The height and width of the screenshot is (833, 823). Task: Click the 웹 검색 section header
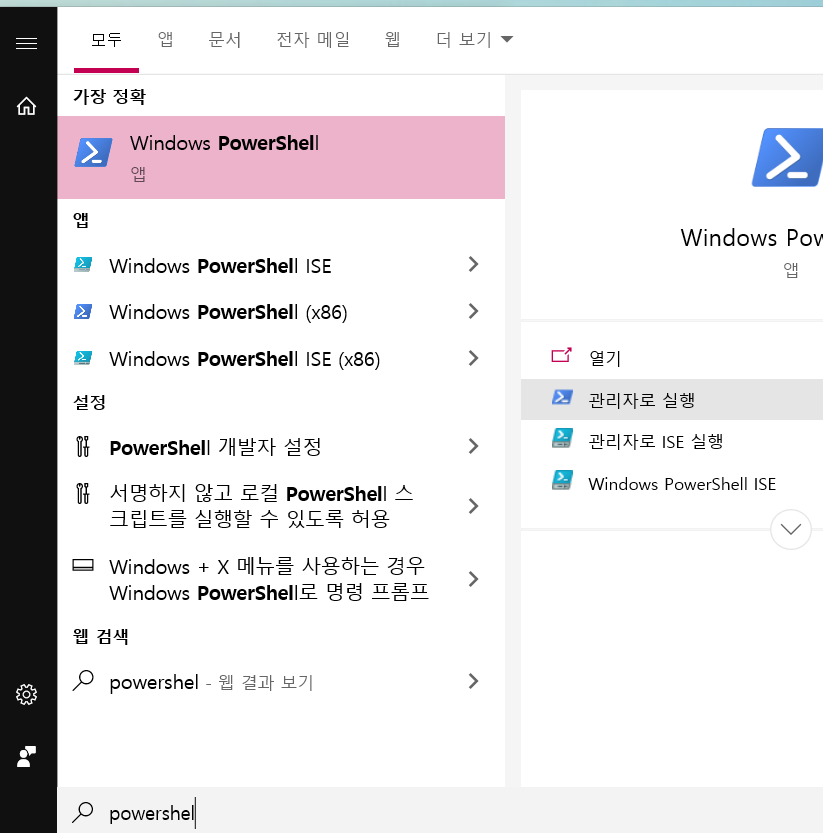point(100,636)
